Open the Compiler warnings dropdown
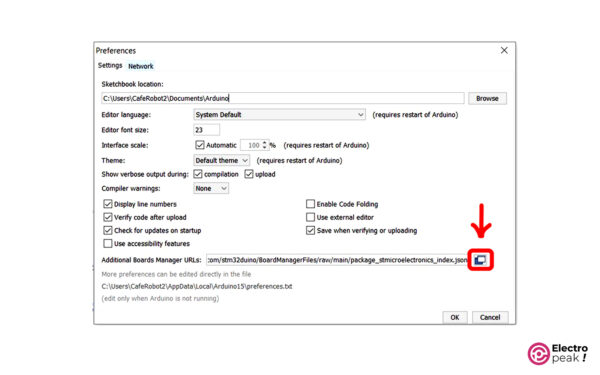 (x=211, y=188)
